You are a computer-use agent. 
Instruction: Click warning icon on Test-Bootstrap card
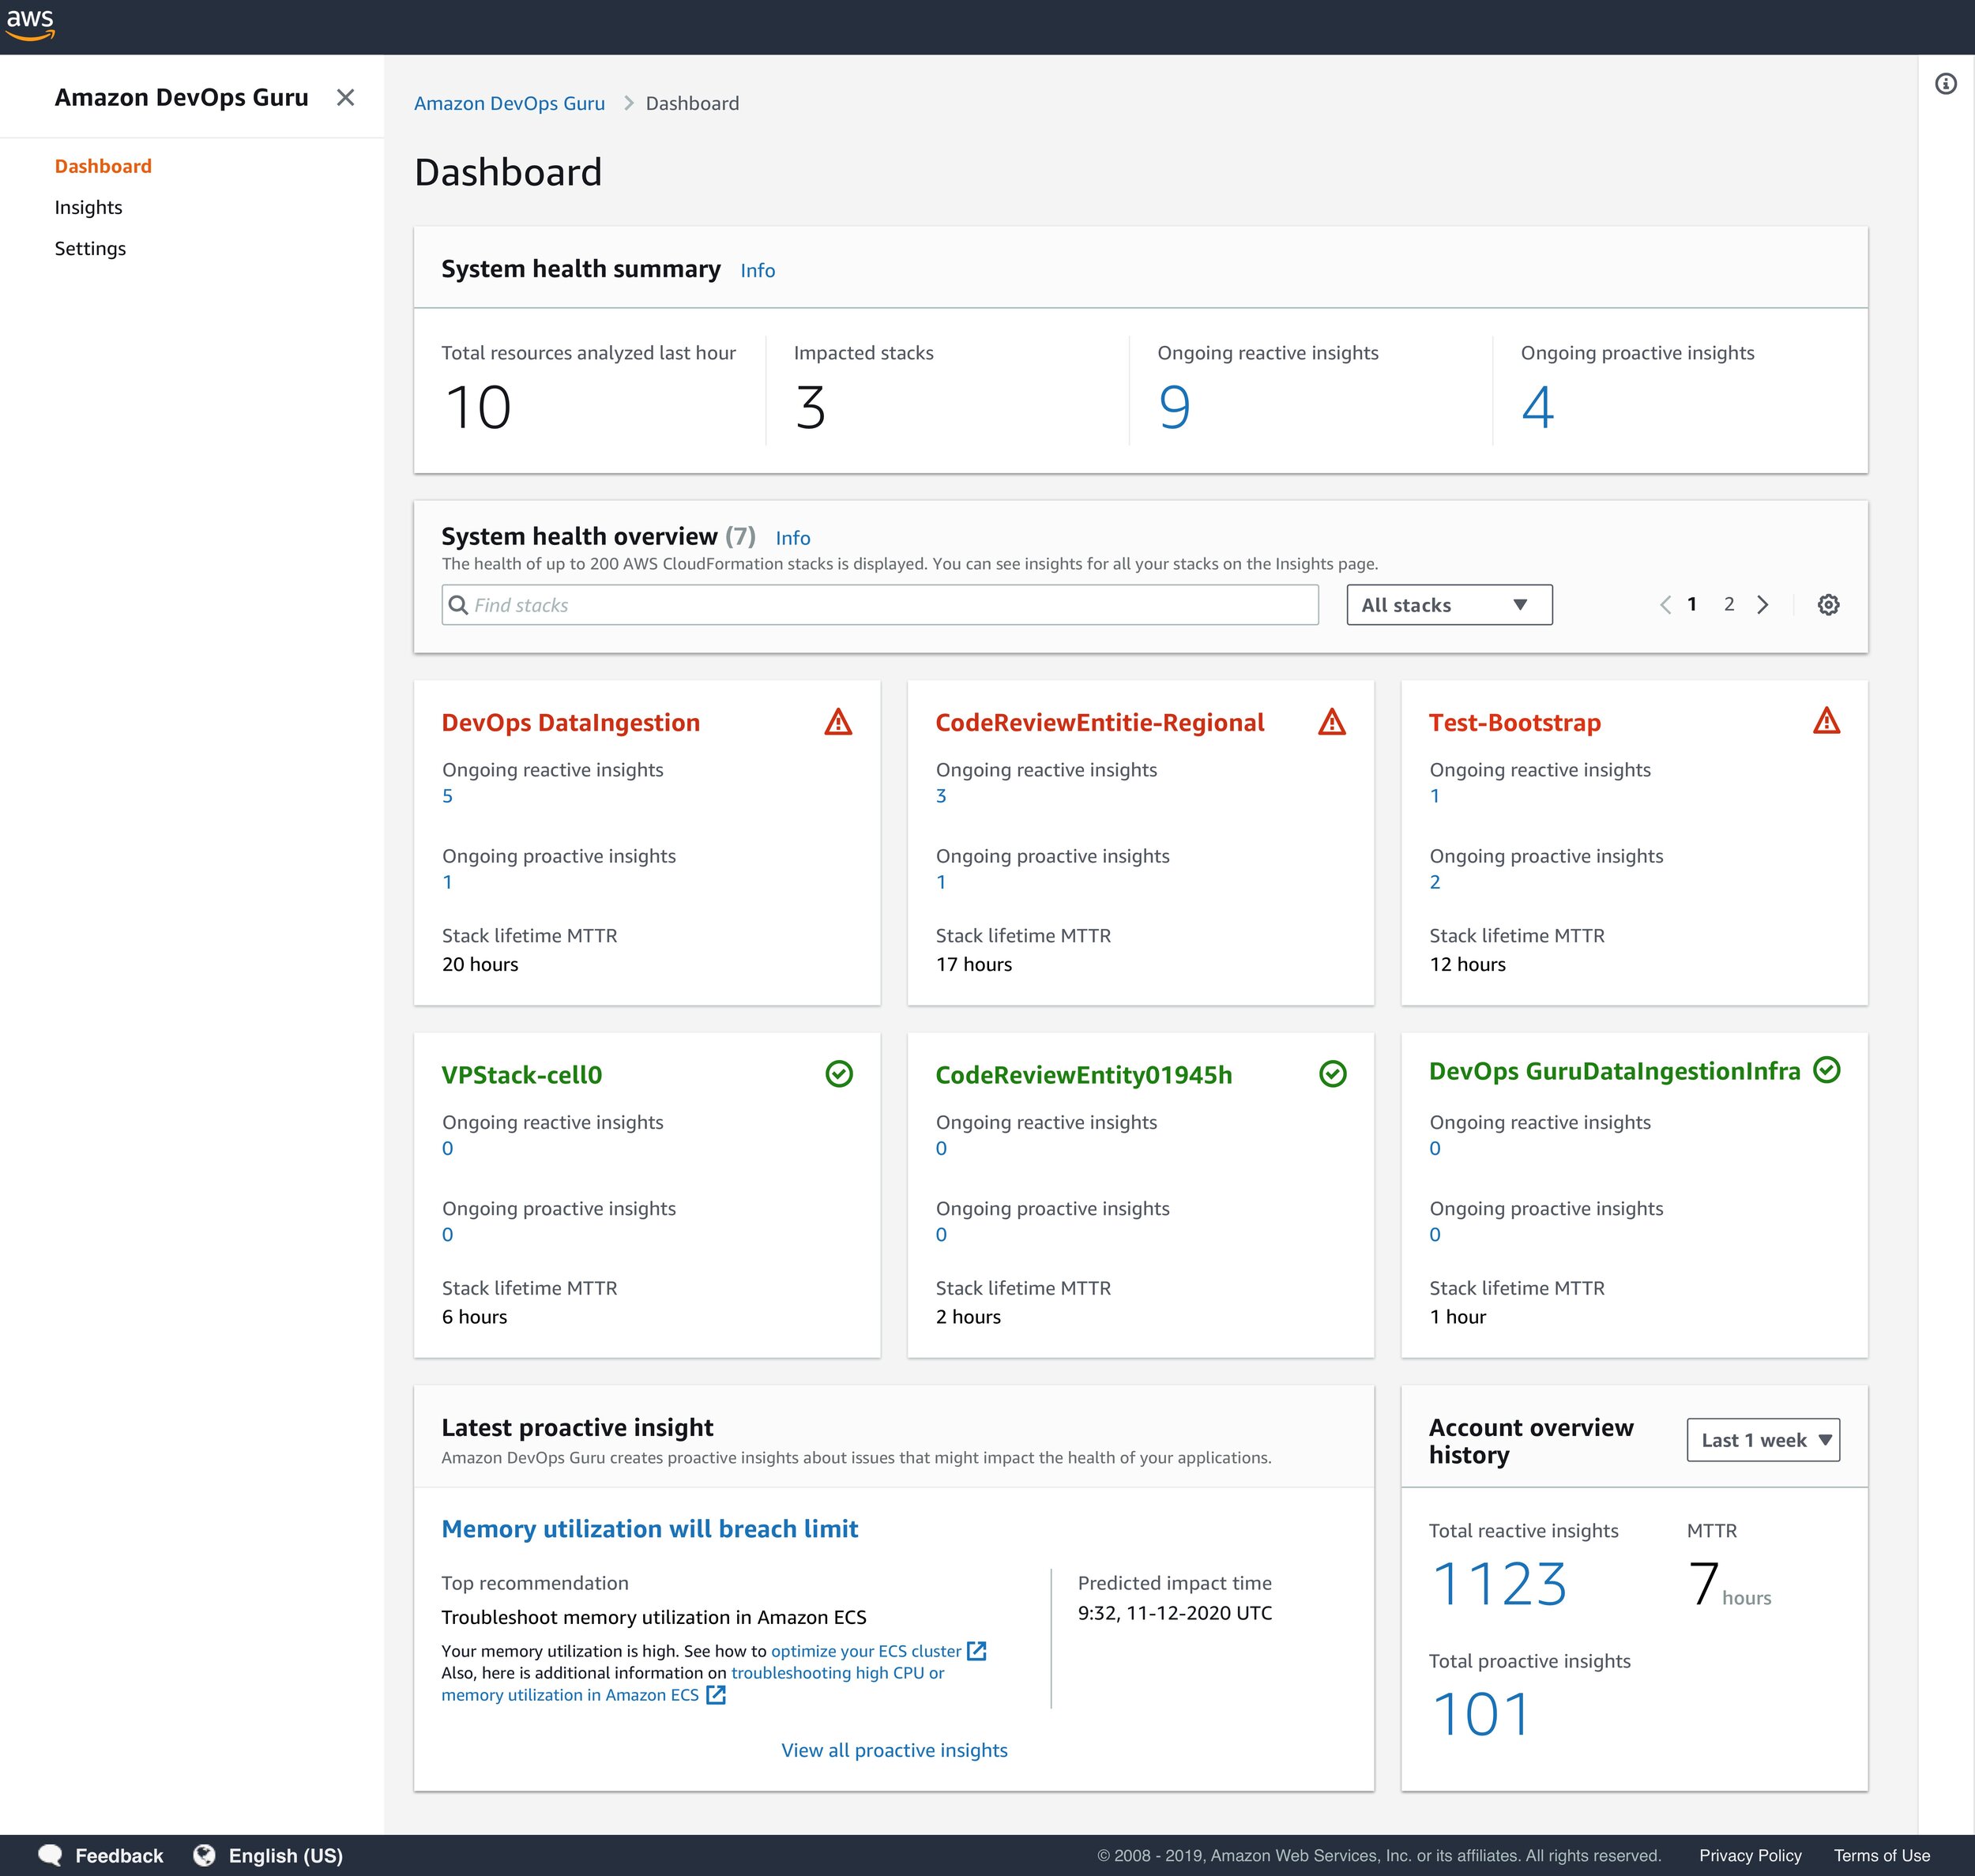1826,721
